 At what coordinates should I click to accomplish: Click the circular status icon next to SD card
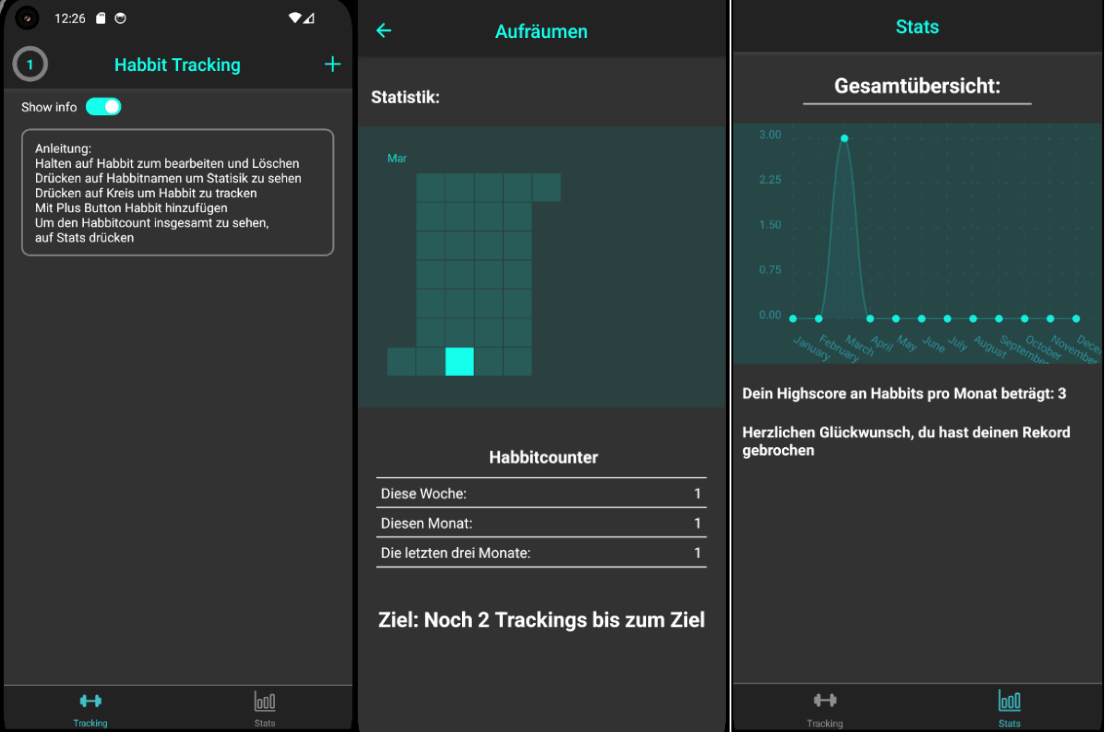pos(121,18)
